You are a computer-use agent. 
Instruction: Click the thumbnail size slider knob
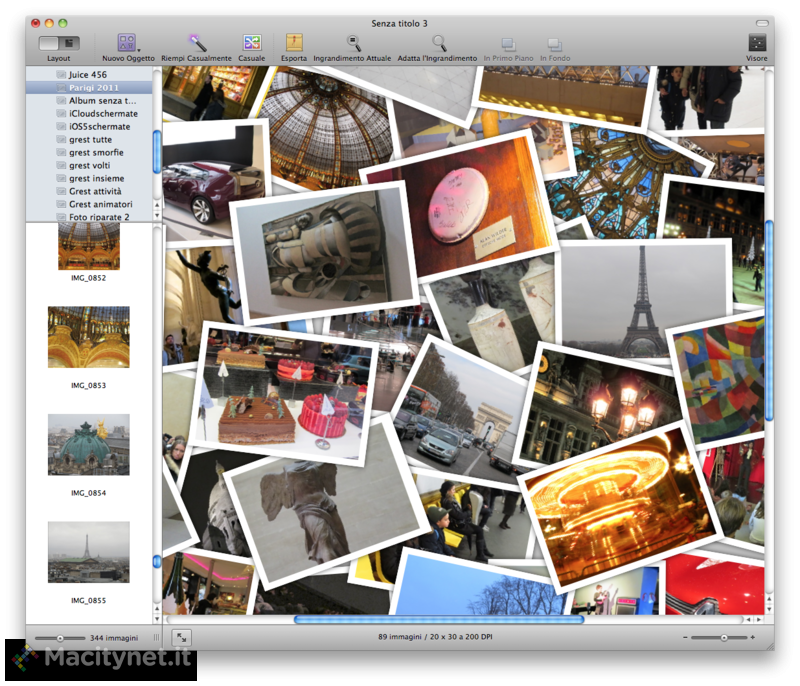pos(60,638)
